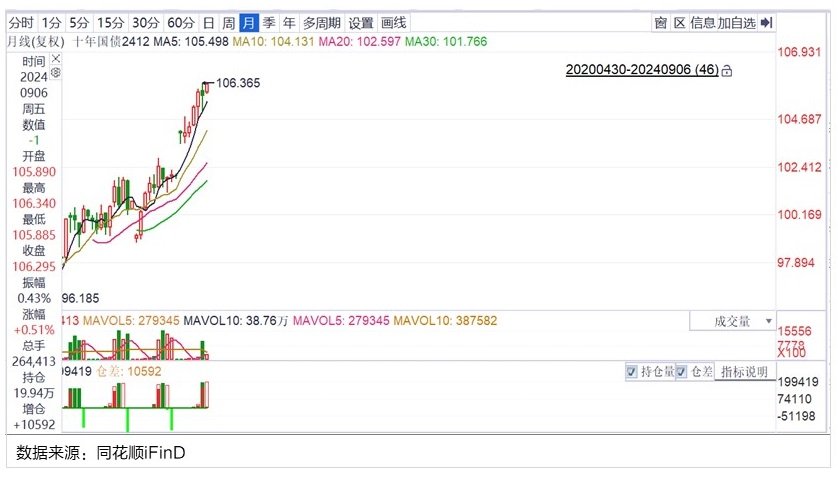The width and height of the screenshot is (838, 480).
Task: Switch to the 分时 intraday tab
Action: [20, 22]
